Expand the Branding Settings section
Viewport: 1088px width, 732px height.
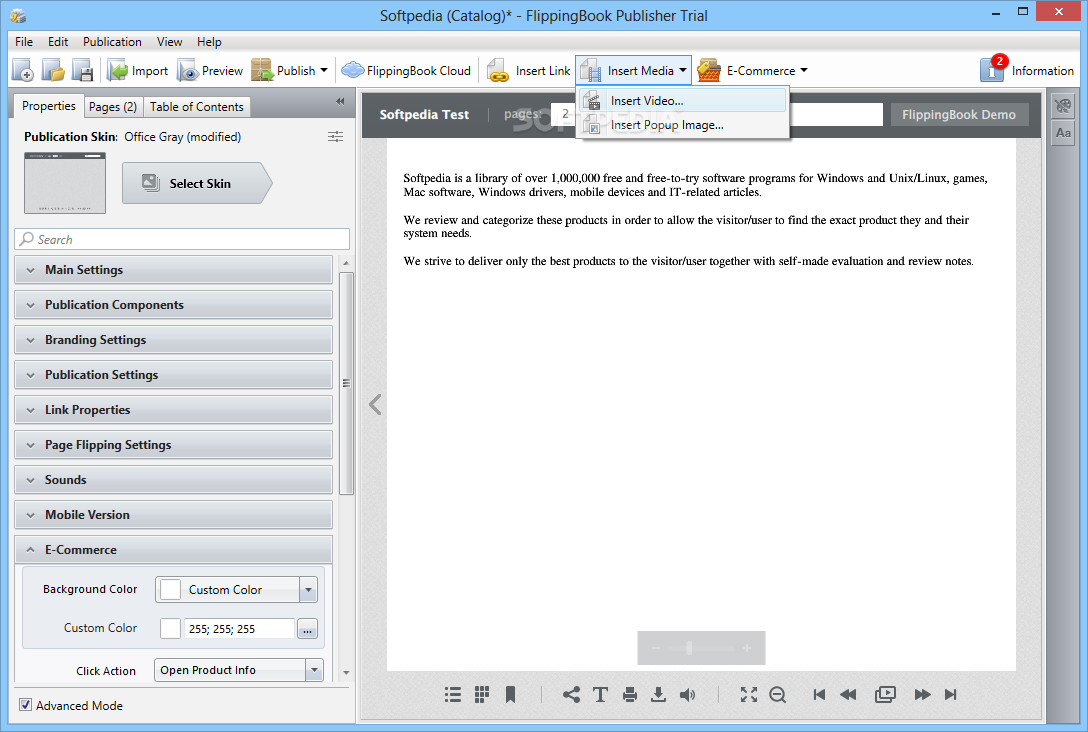tap(173, 340)
